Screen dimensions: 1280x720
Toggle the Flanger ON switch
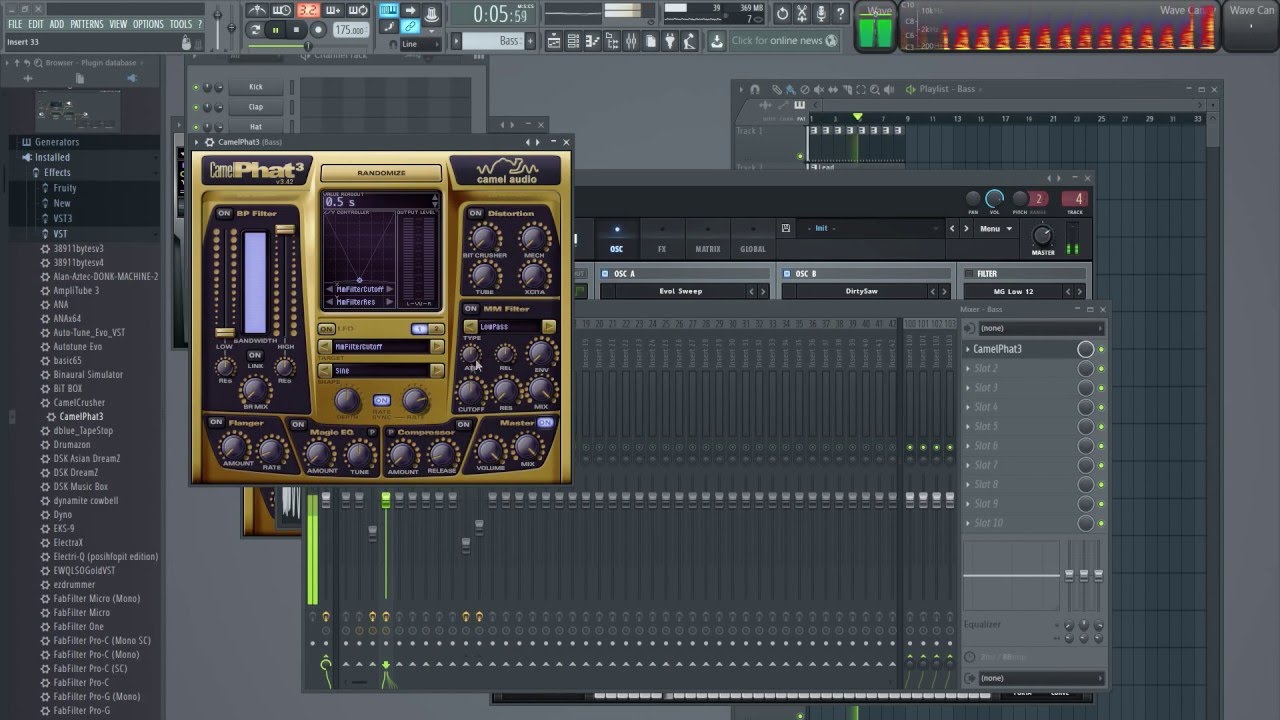(x=216, y=423)
